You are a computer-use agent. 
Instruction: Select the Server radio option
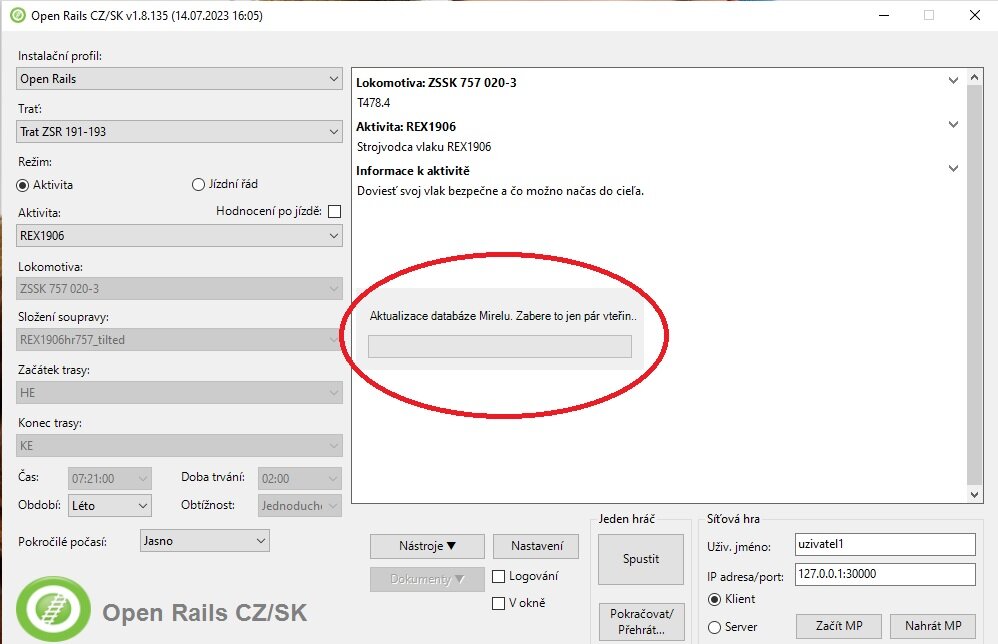(x=715, y=627)
